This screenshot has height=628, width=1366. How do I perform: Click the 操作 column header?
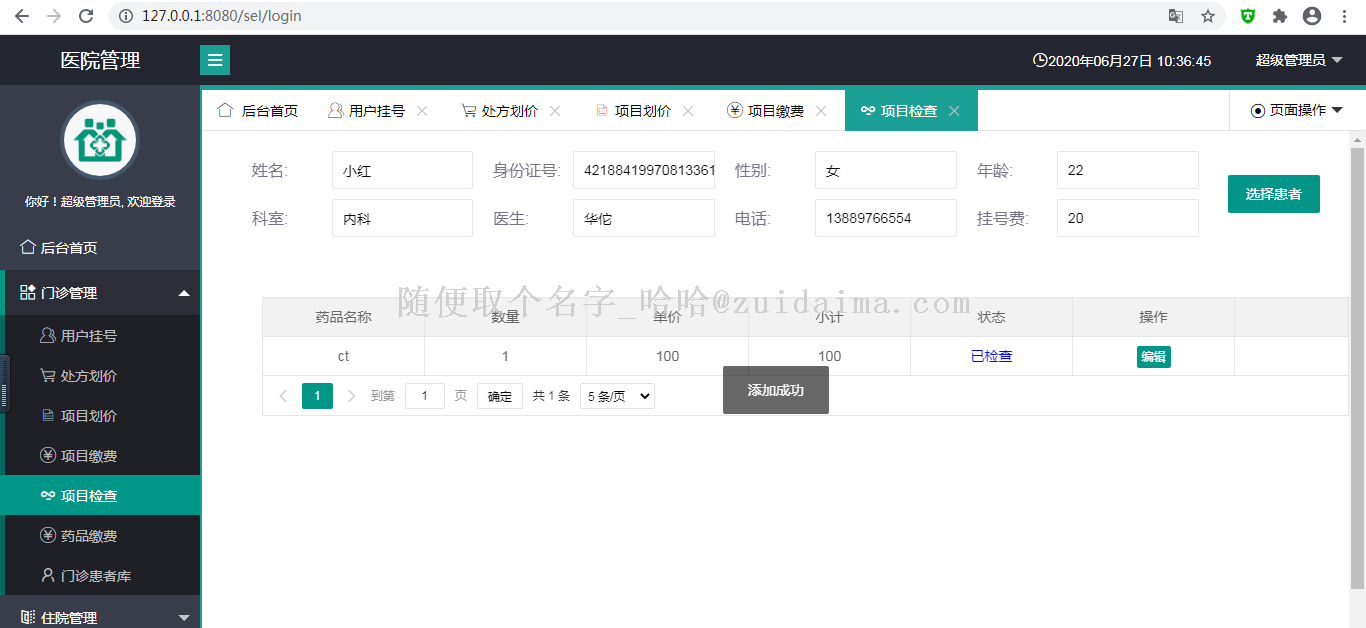[x=1154, y=317]
